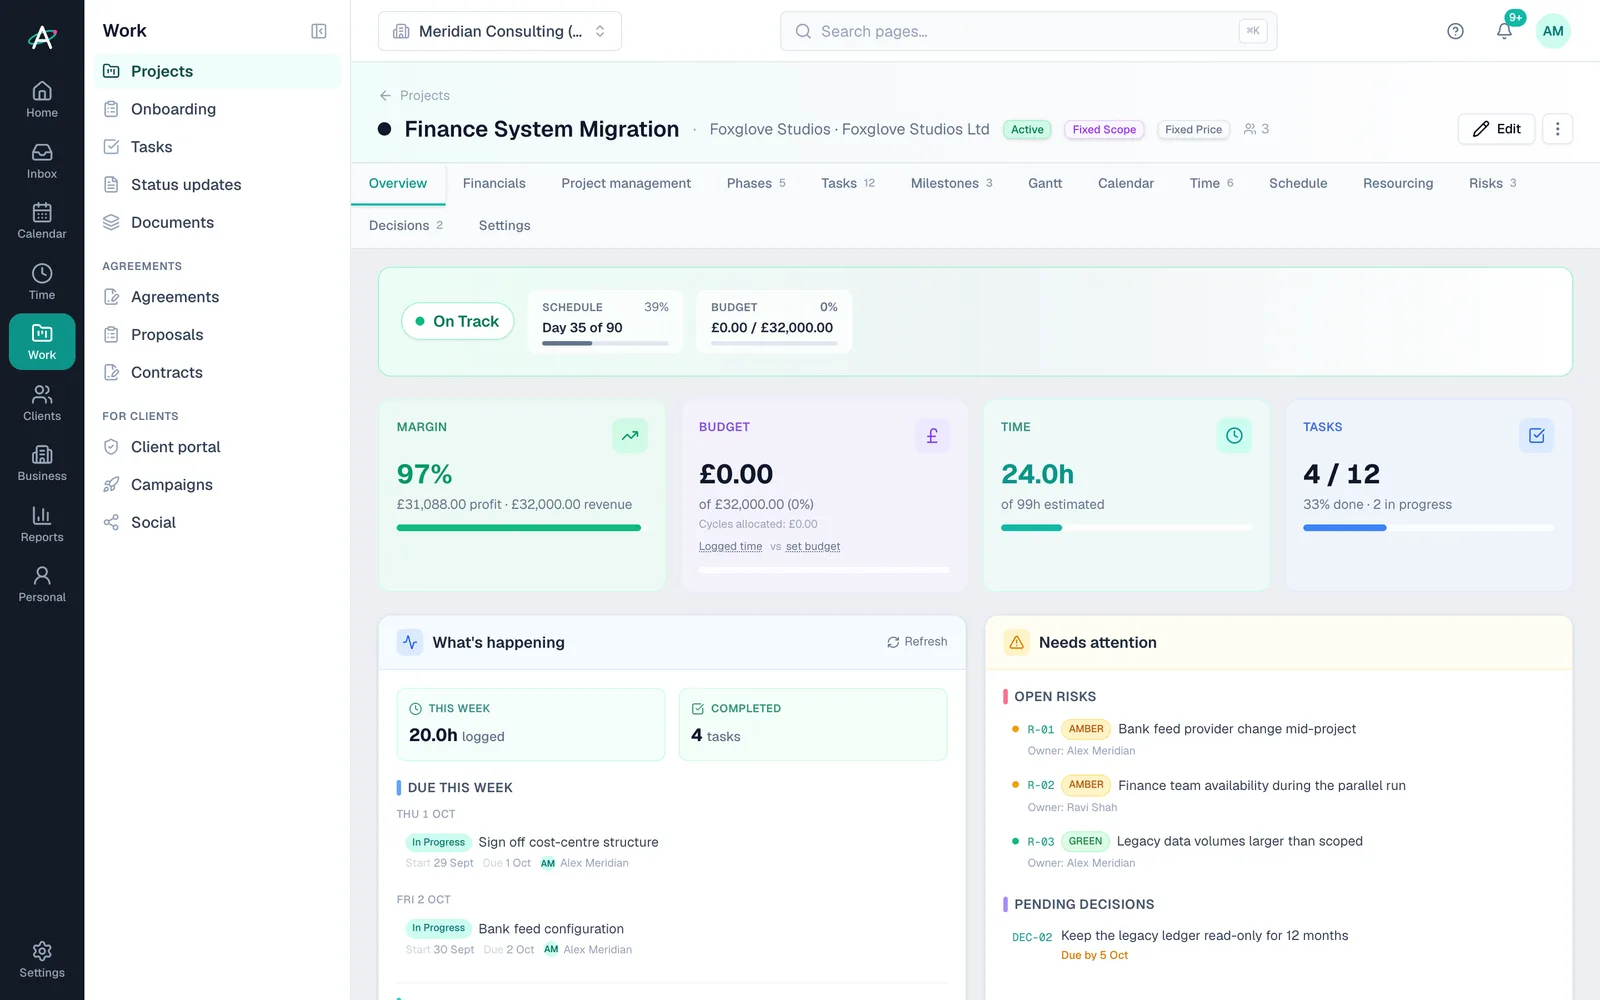The height and width of the screenshot is (1000, 1600).
Task: Click the Budget pound icon
Action: tap(932, 436)
